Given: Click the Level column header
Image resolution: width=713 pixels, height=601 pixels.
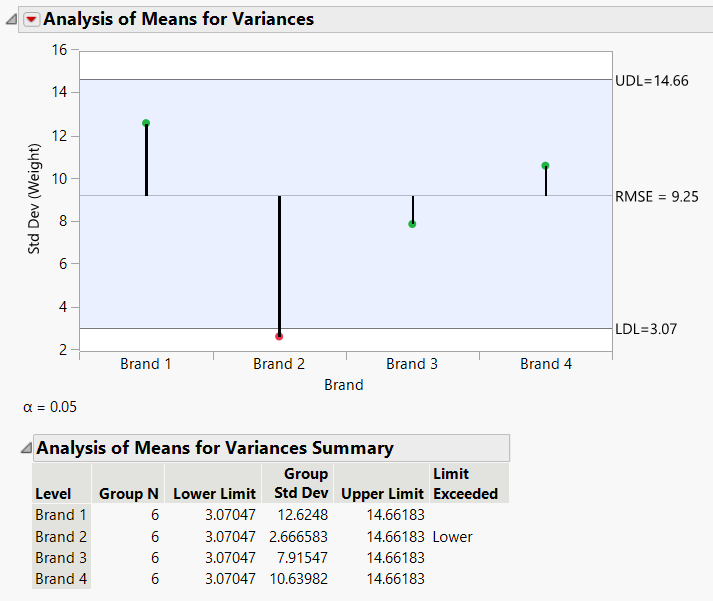Looking at the screenshot, I should click(53, 493).
